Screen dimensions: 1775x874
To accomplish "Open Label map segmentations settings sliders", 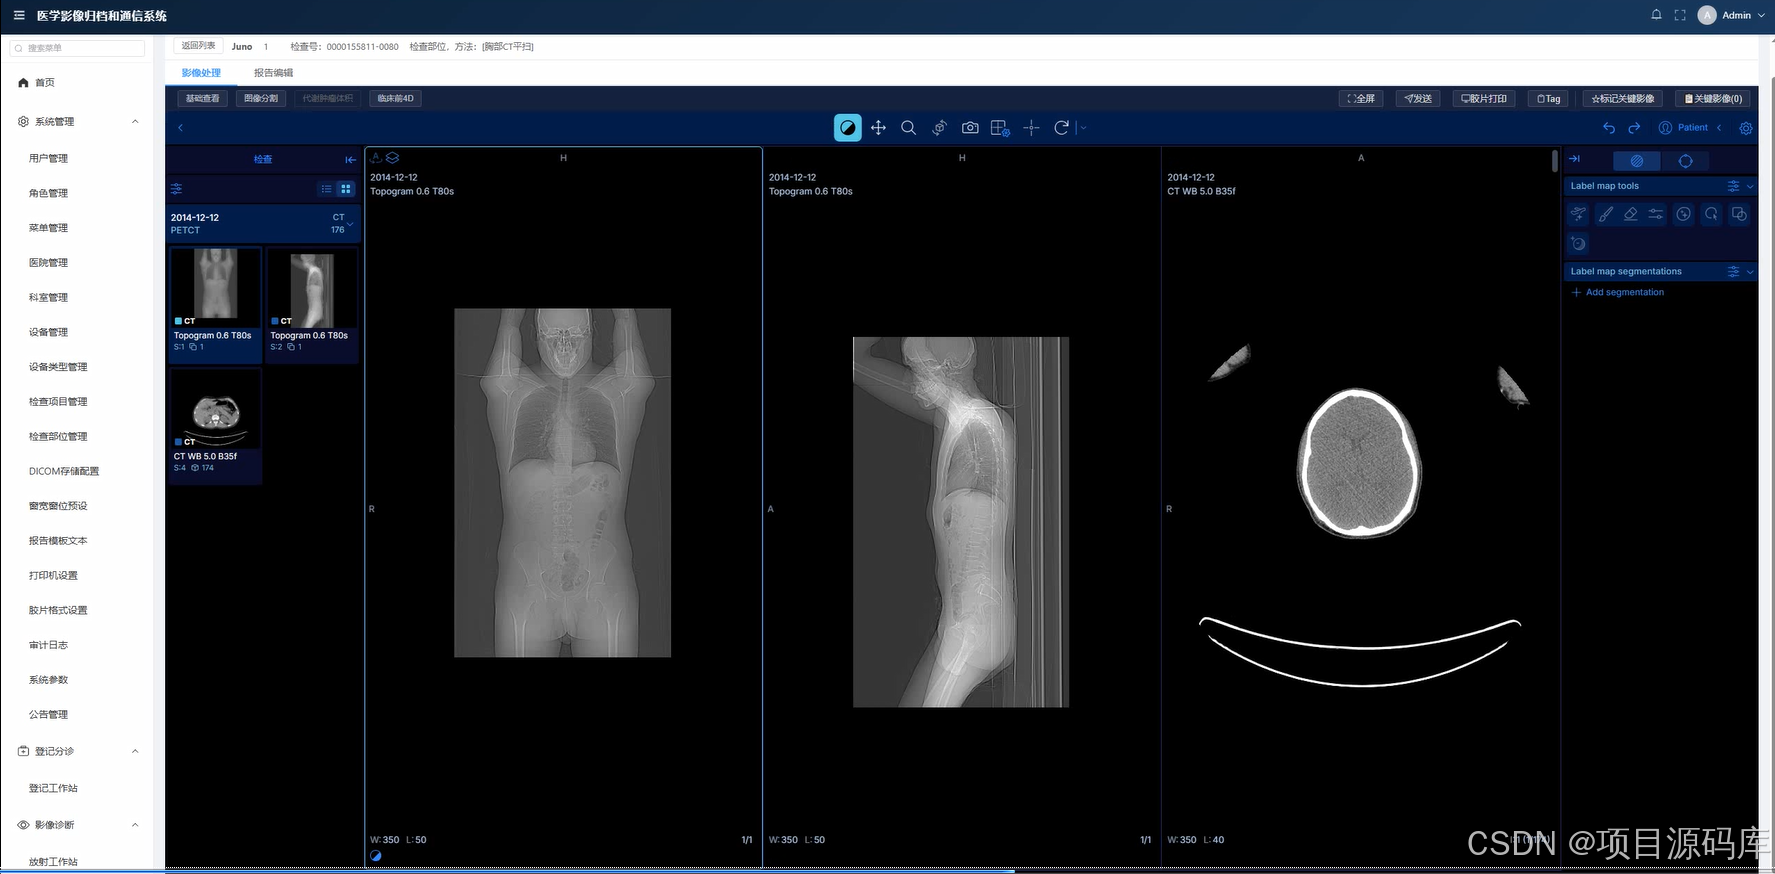I will click(1734, 272).
